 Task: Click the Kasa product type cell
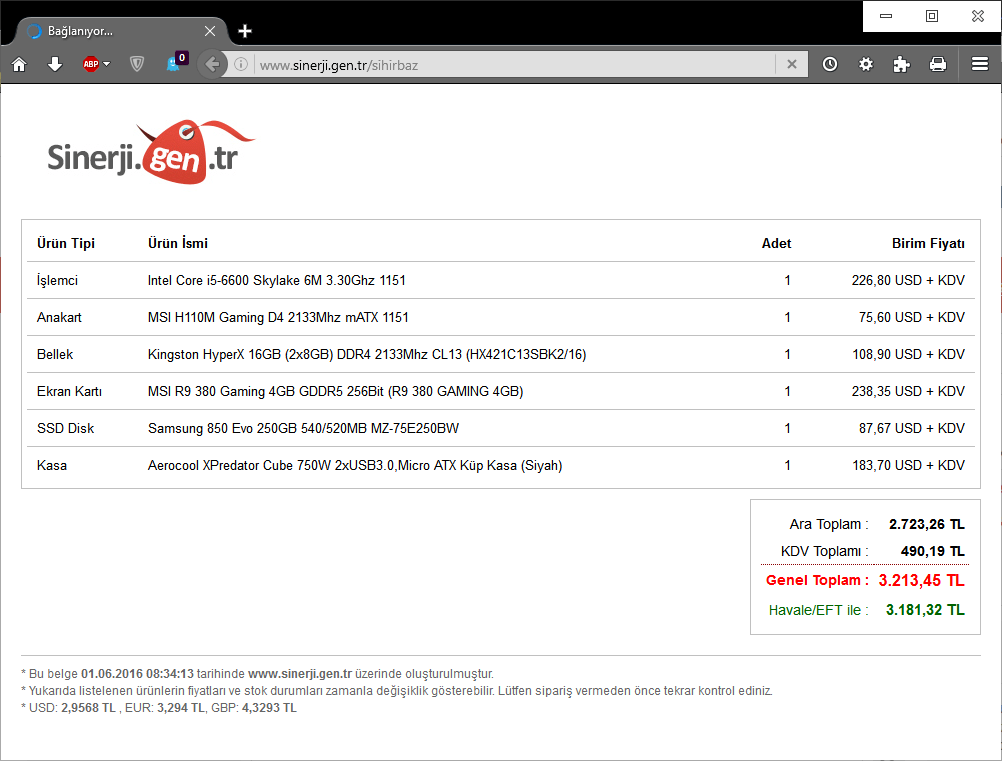pos(52,466)
